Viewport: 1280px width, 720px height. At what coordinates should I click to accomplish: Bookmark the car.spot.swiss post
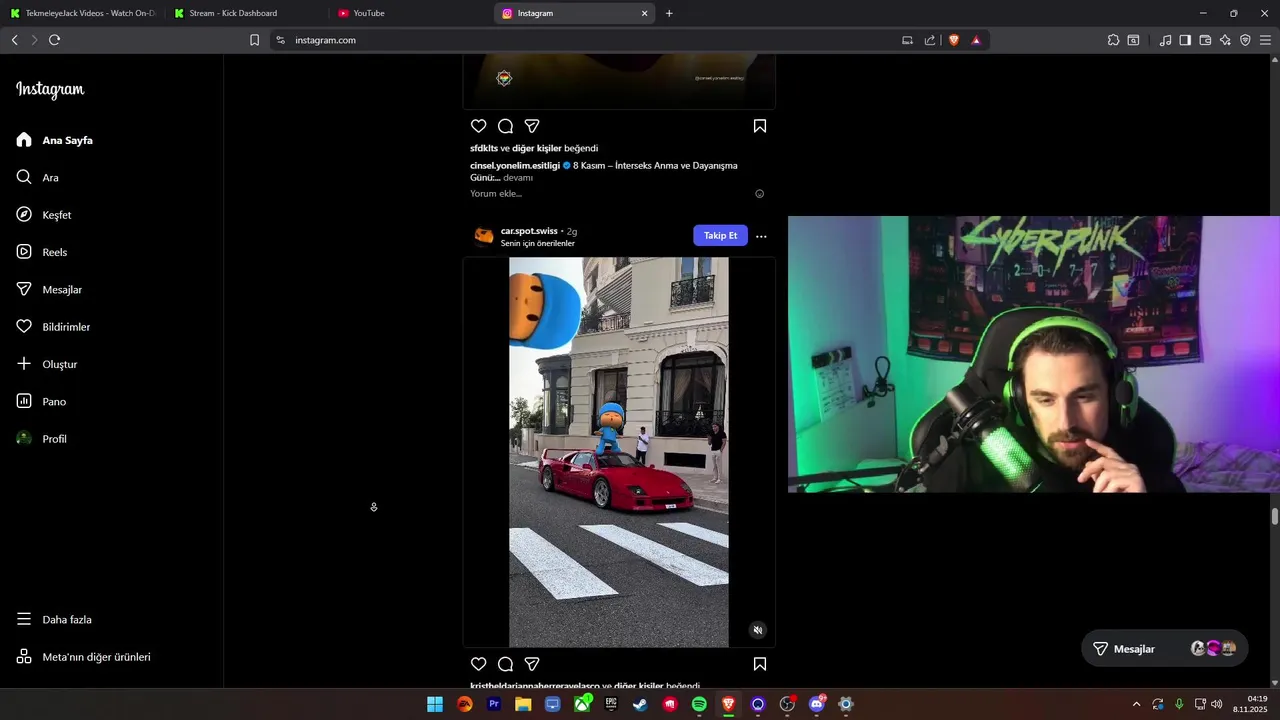760,664
